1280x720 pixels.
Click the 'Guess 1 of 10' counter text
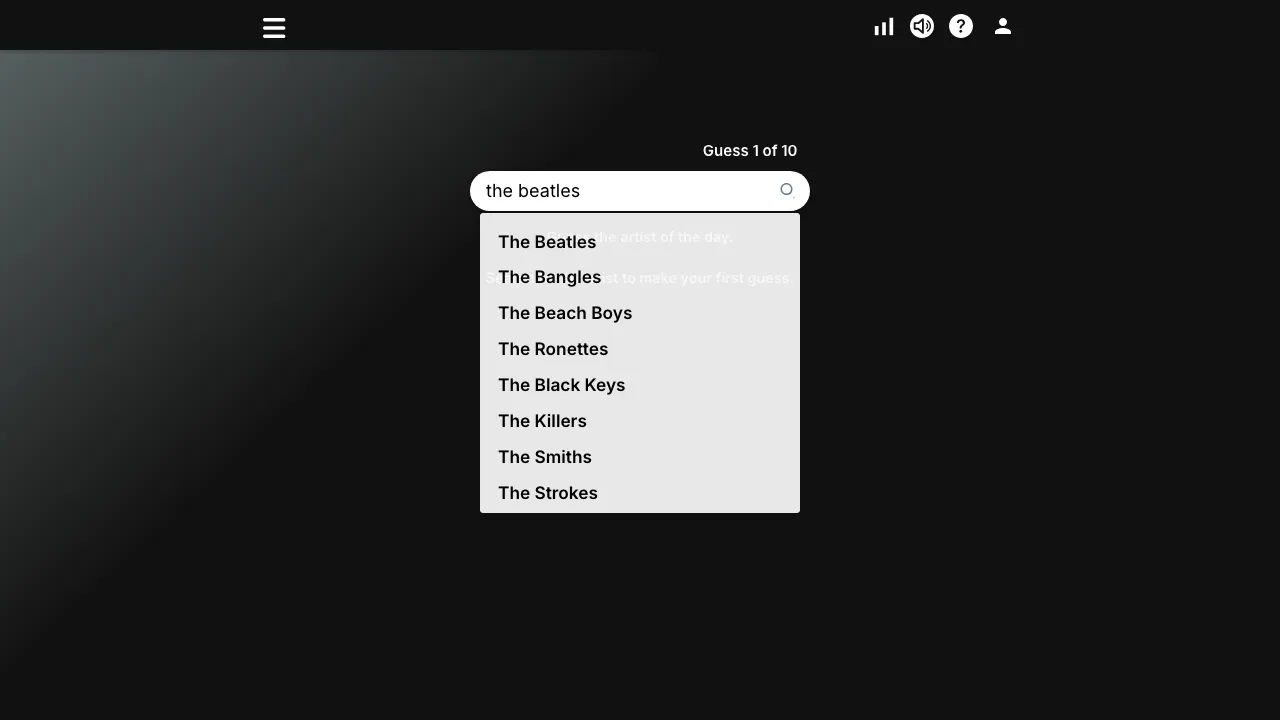tap(750, 151)
